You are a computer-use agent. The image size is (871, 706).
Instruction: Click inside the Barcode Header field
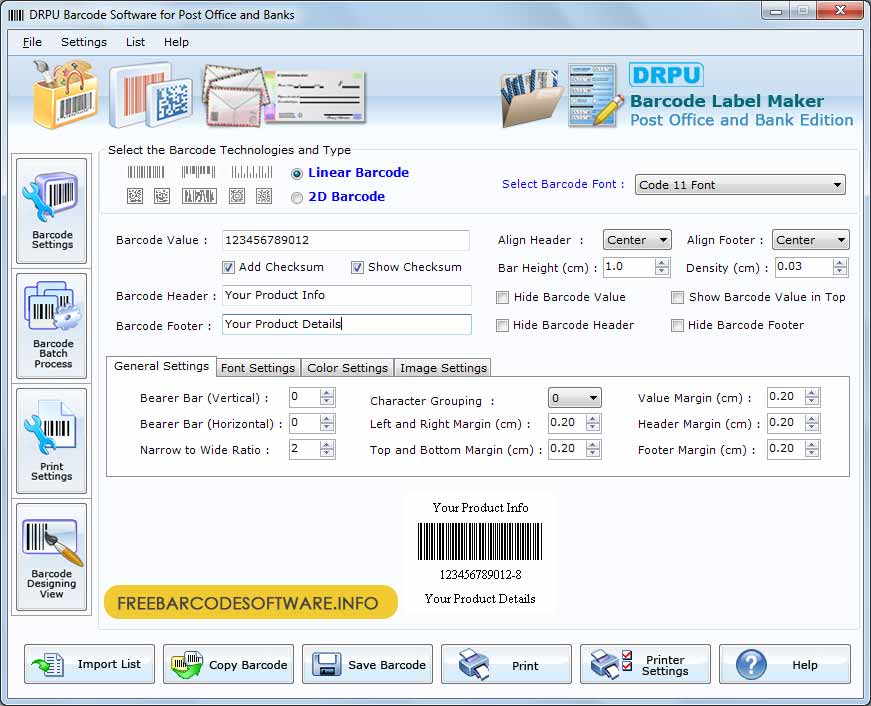point(347,296)
